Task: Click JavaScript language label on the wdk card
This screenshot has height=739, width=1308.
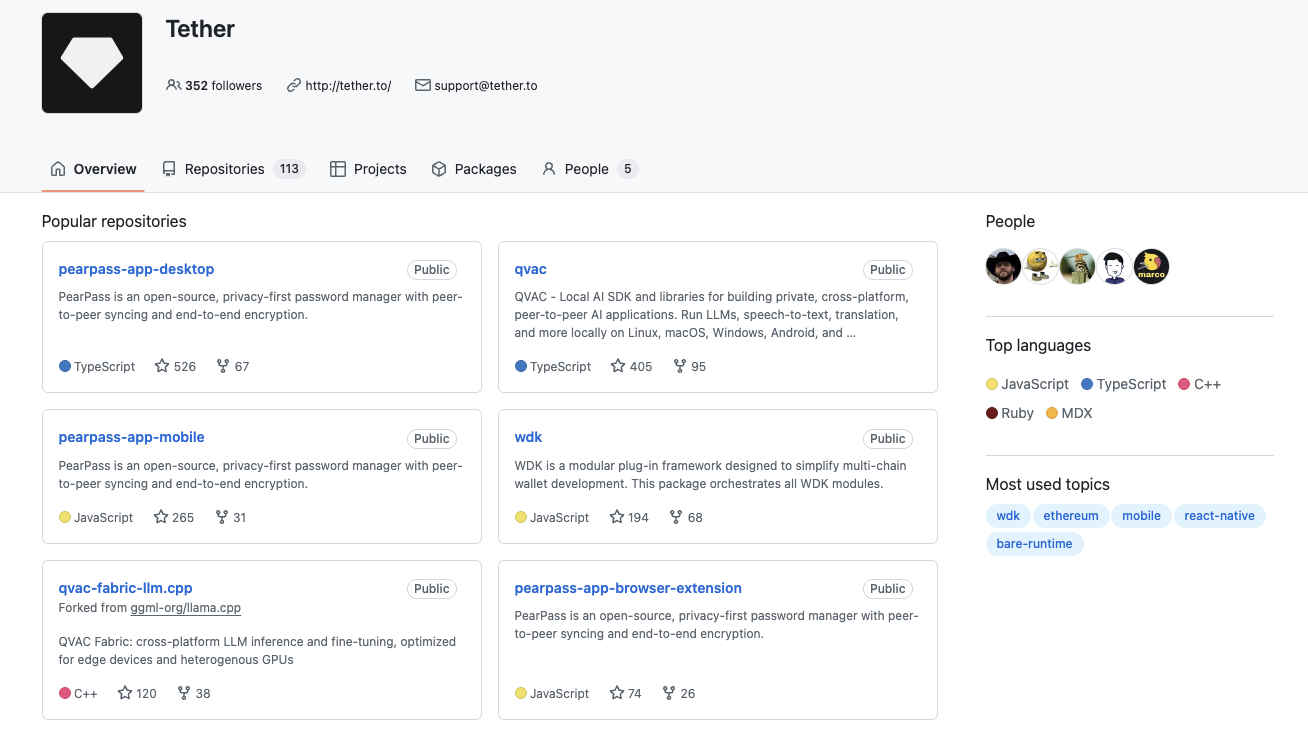Action: pos(560,518)
